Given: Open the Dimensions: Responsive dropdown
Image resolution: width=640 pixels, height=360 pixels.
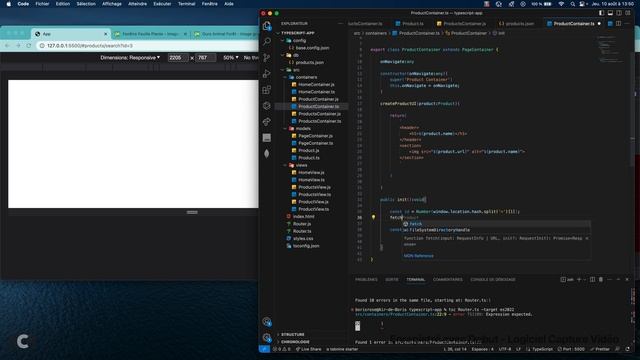Looking at the screenshot, I should click(130, 58).
